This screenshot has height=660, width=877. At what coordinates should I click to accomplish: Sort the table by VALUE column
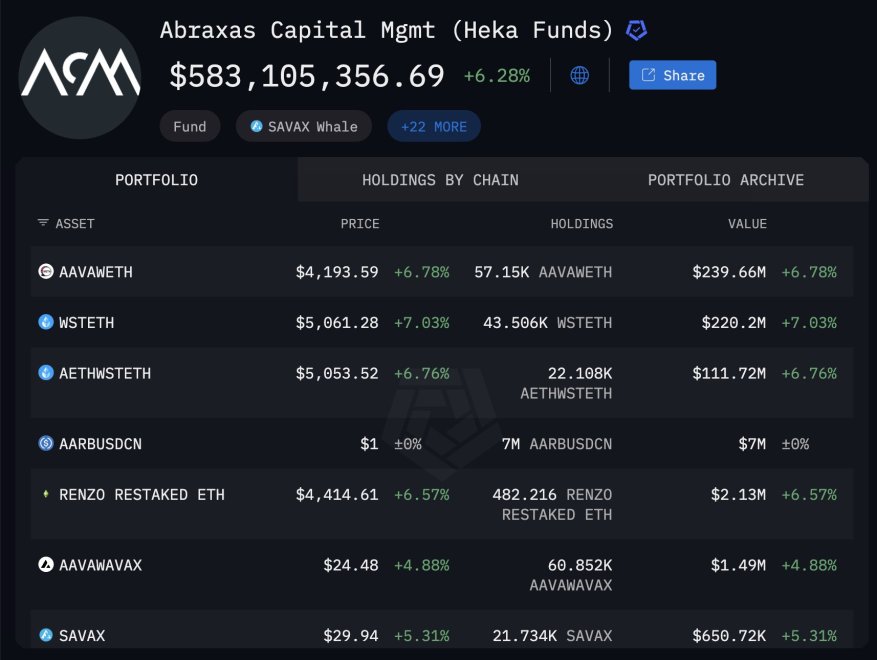747,224
